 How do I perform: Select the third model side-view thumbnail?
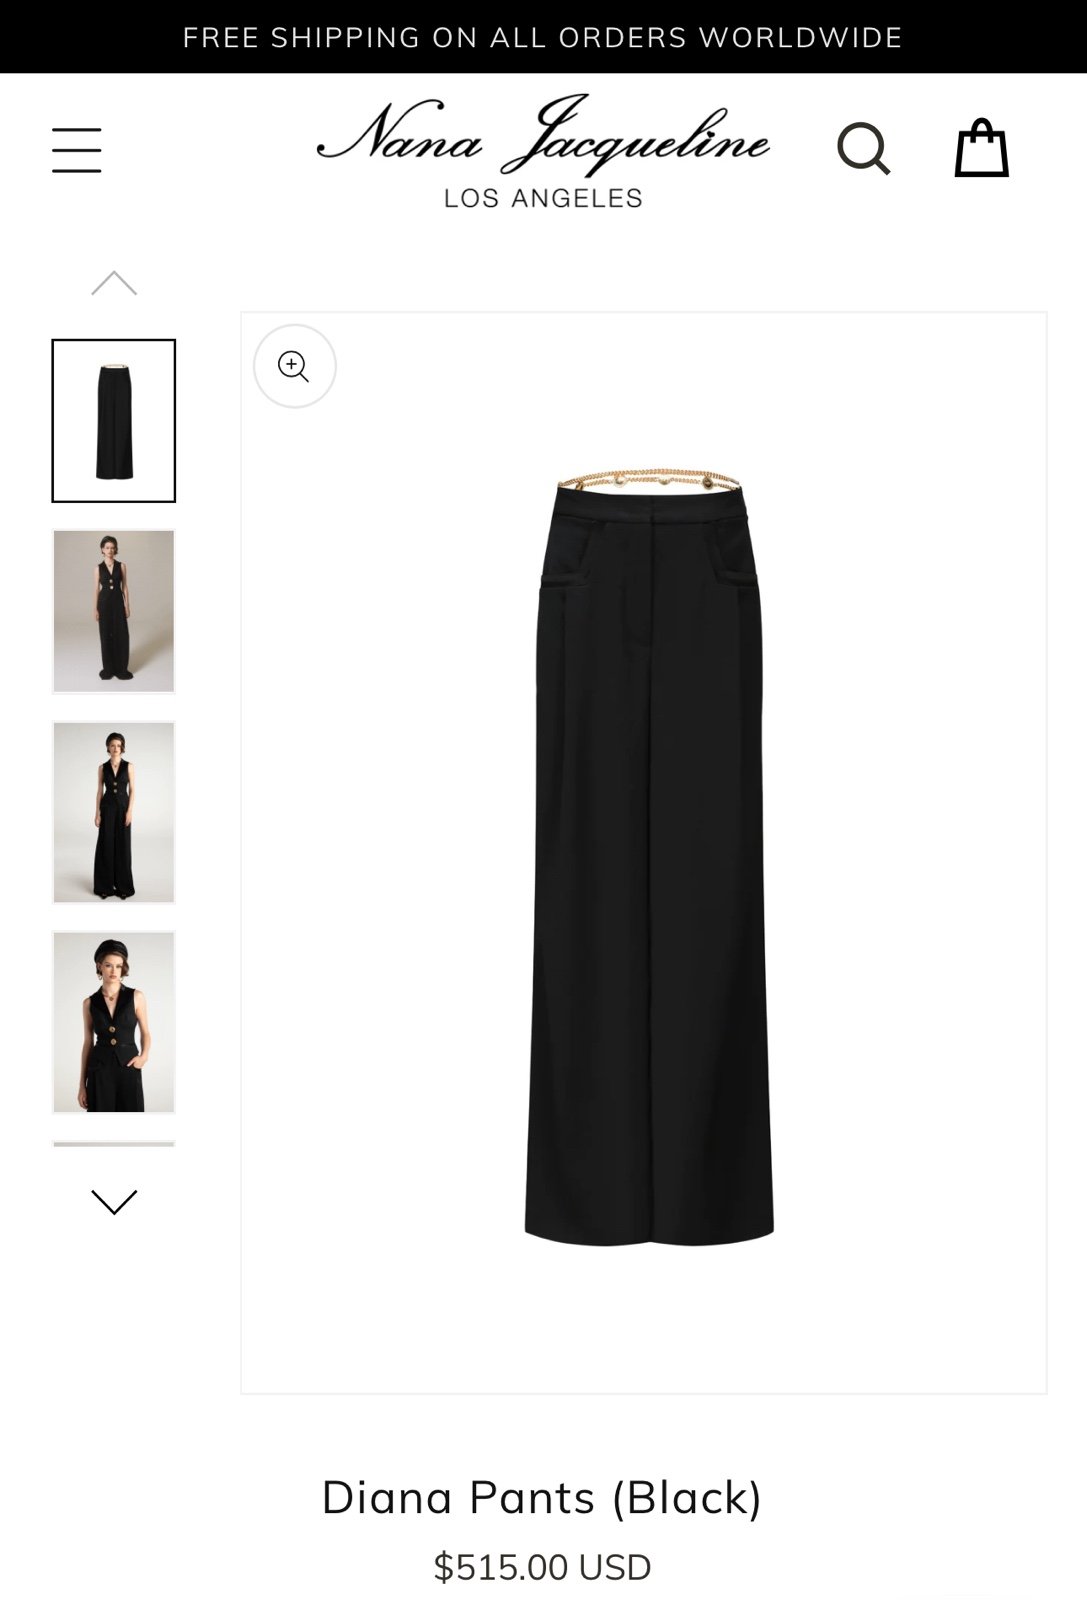pos(114,812)
